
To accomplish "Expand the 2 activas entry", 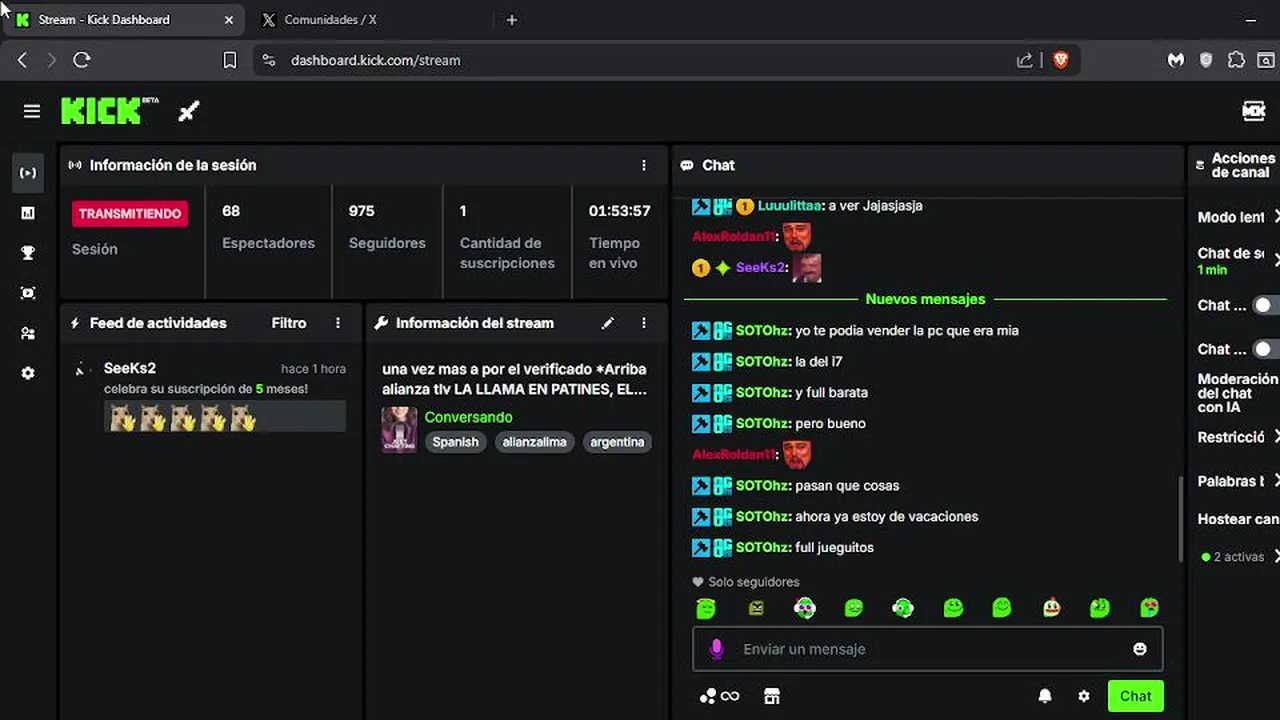I will (x=1275, y=557).
